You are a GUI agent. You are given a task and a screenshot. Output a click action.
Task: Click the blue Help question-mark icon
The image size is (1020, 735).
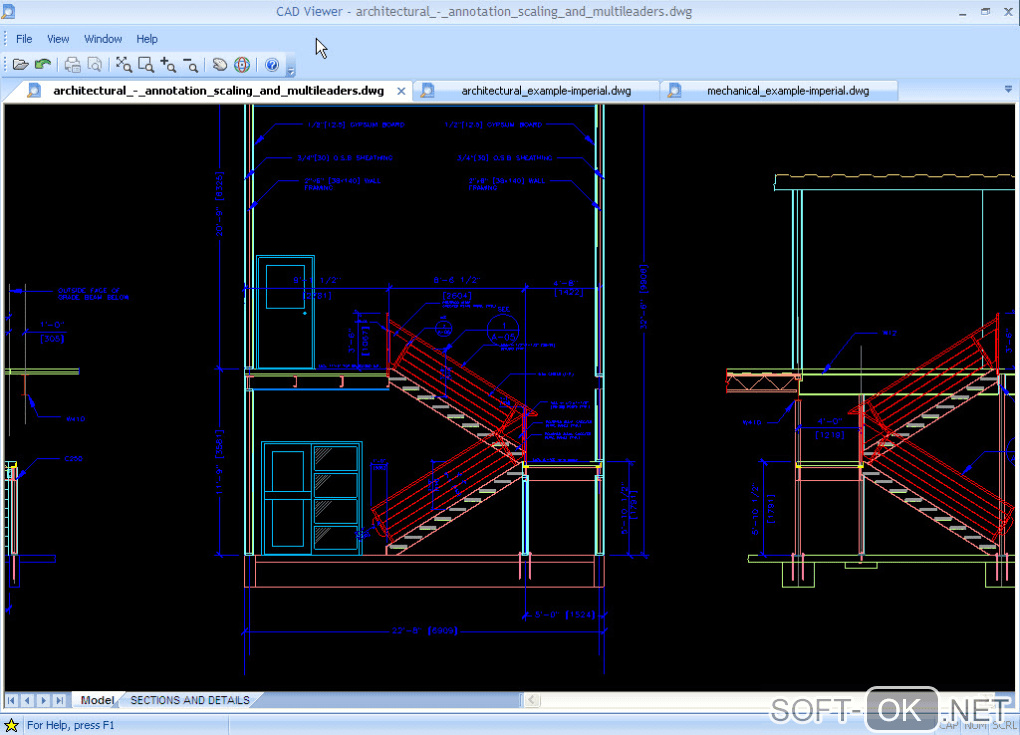click(x=272, y=64)
